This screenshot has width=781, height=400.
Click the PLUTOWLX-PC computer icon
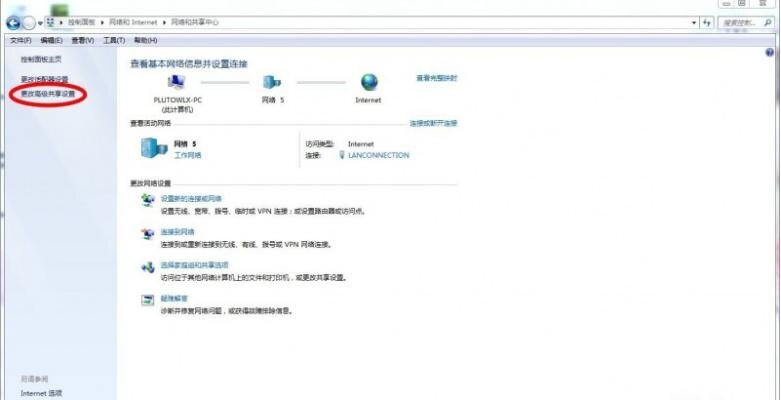(178, 82)
